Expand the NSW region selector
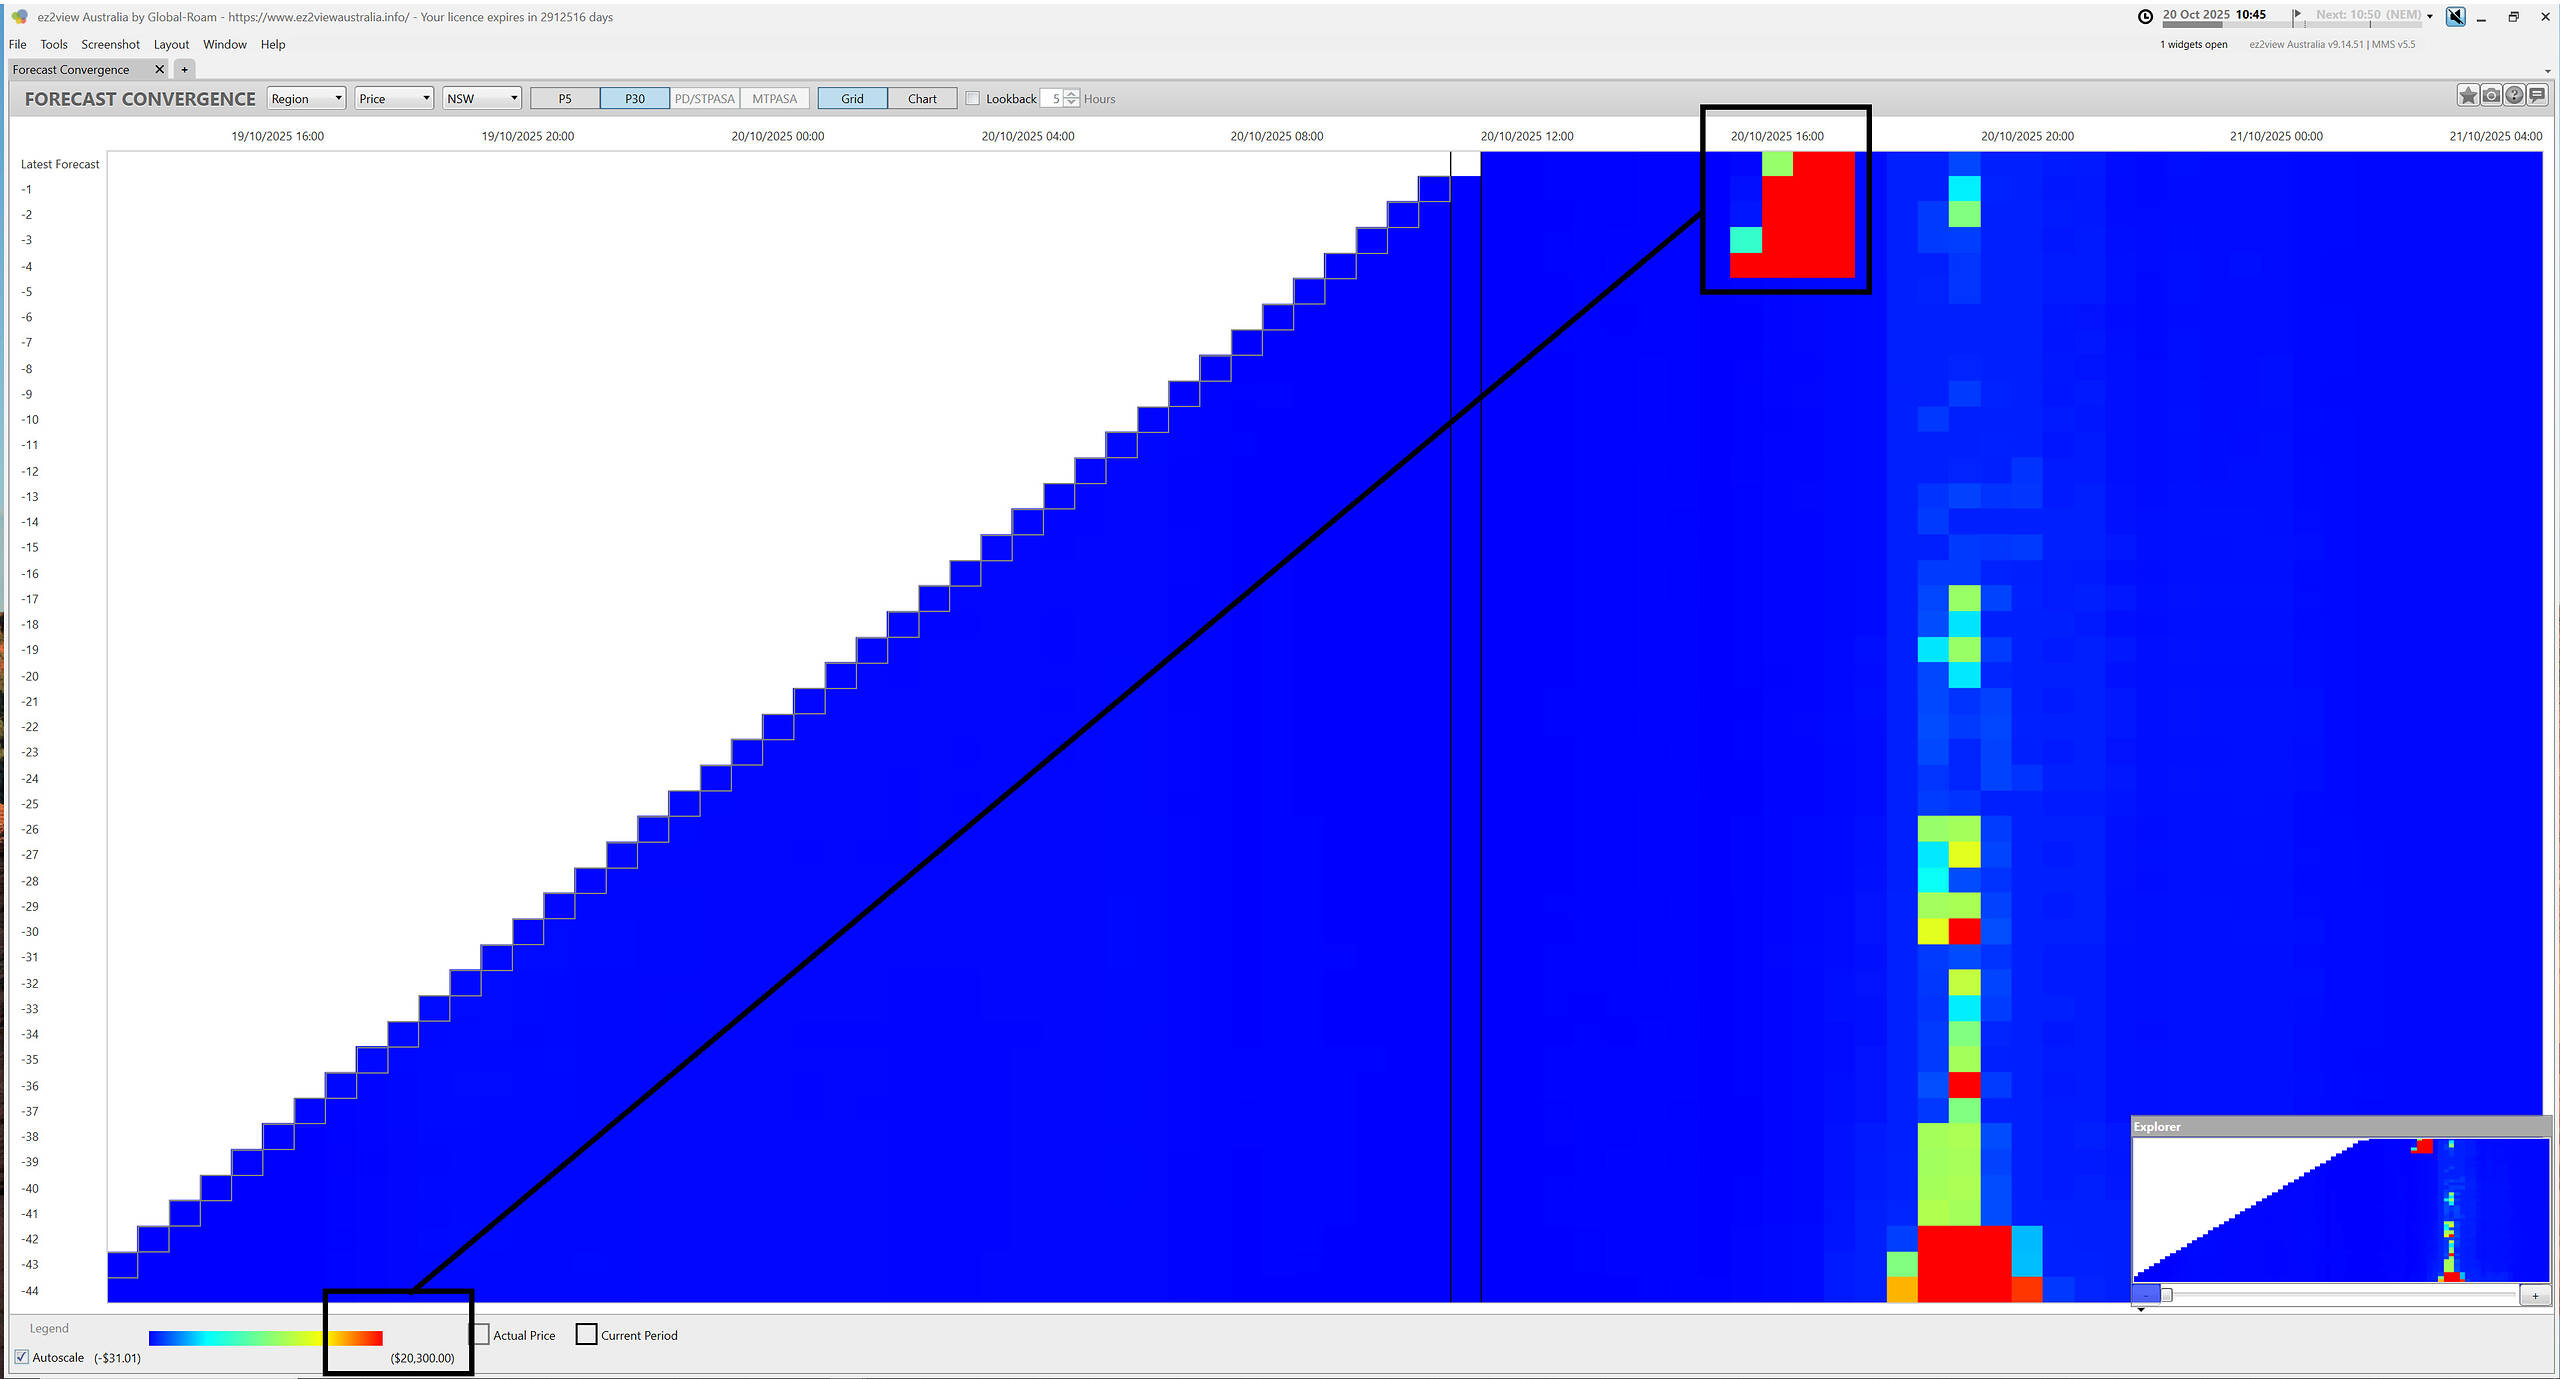 (482, 98)
